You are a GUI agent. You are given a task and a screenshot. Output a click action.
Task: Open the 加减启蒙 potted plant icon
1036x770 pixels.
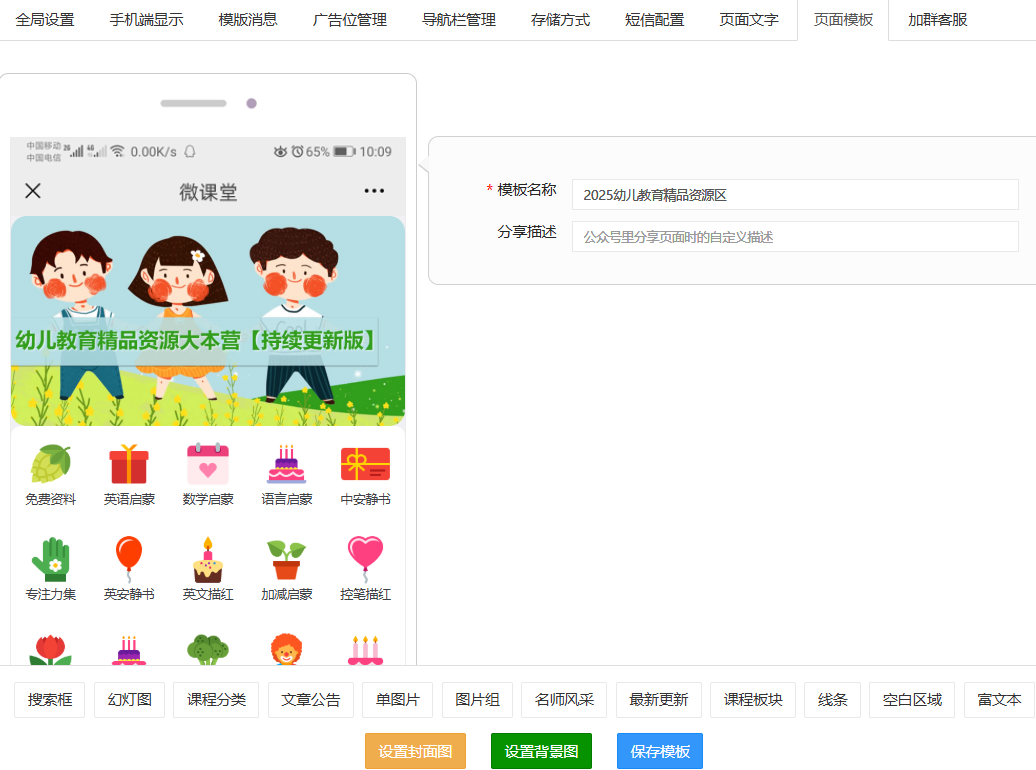point(287,559)
